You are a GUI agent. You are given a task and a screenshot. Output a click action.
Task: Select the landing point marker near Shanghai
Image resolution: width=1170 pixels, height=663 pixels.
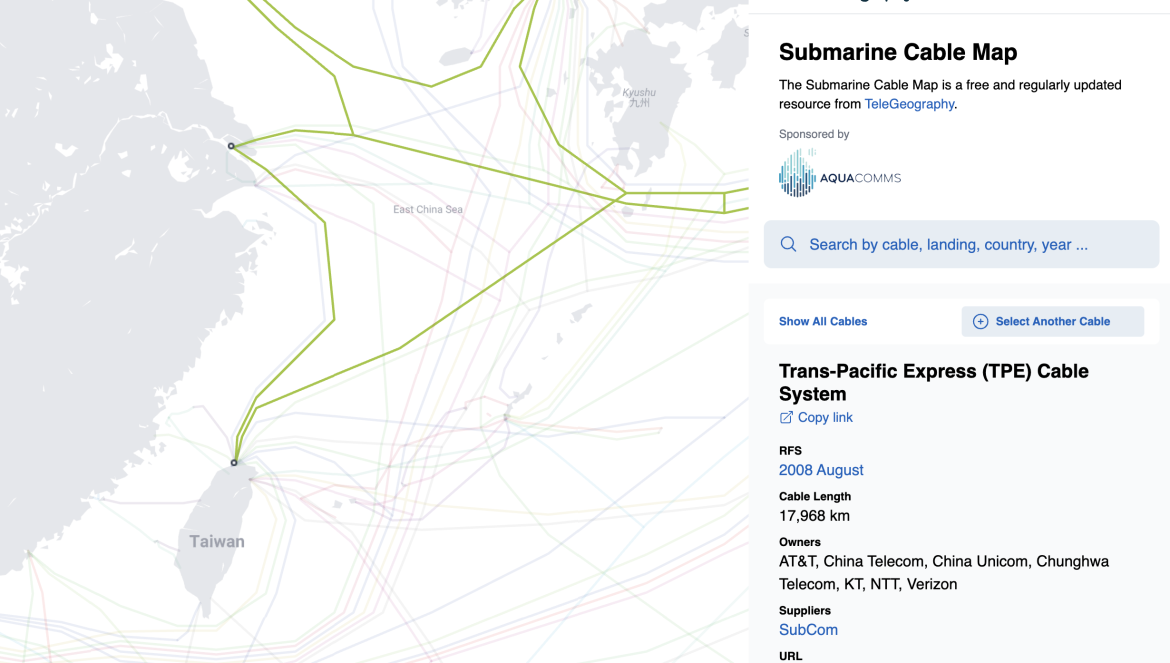(231, 146)
